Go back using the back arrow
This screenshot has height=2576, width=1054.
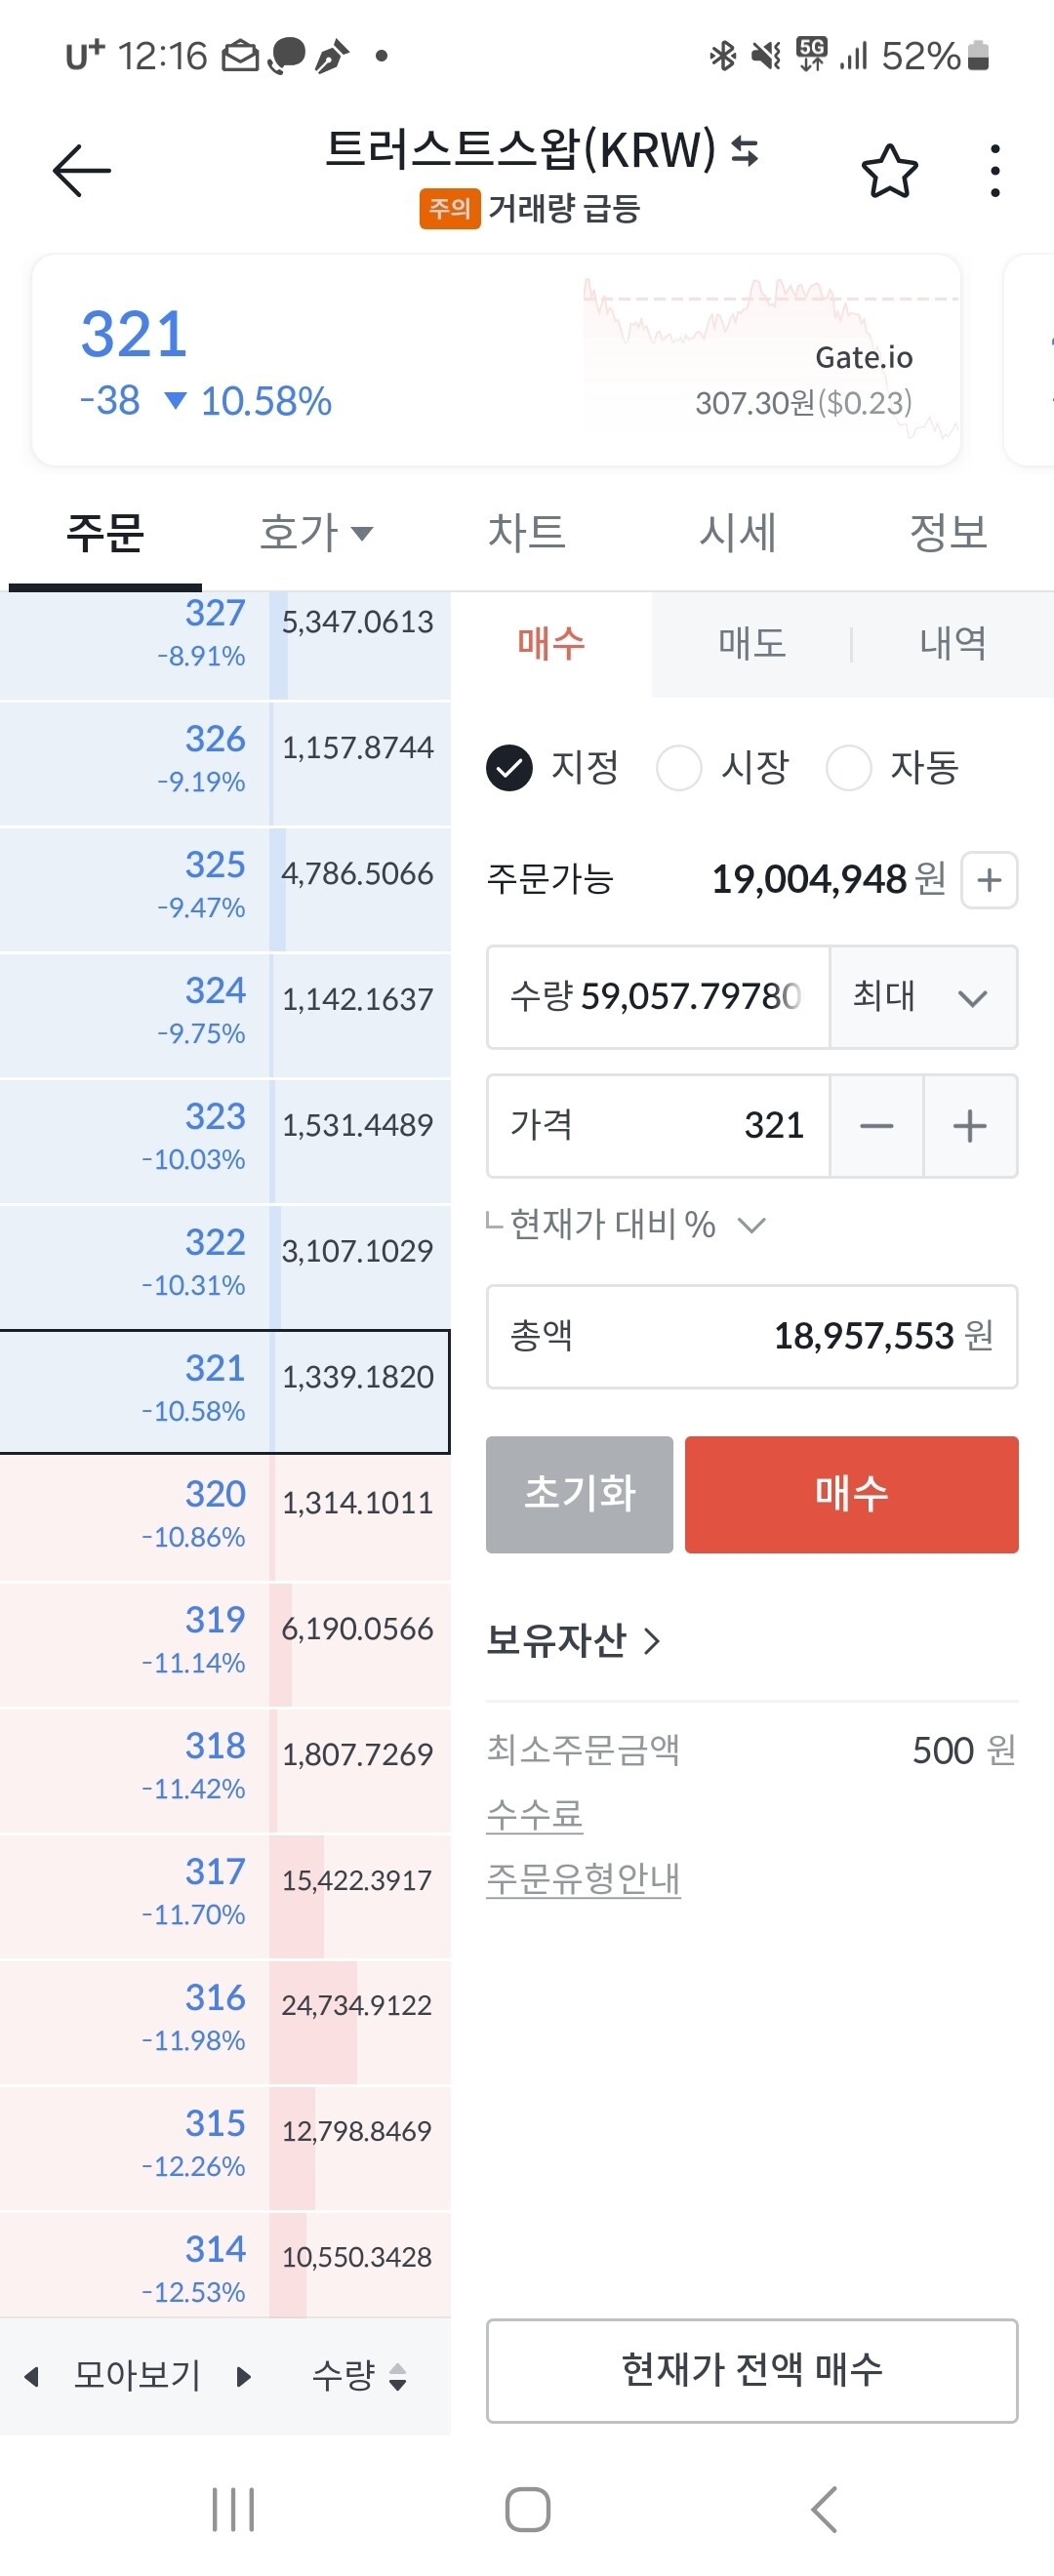pos(80,168)
